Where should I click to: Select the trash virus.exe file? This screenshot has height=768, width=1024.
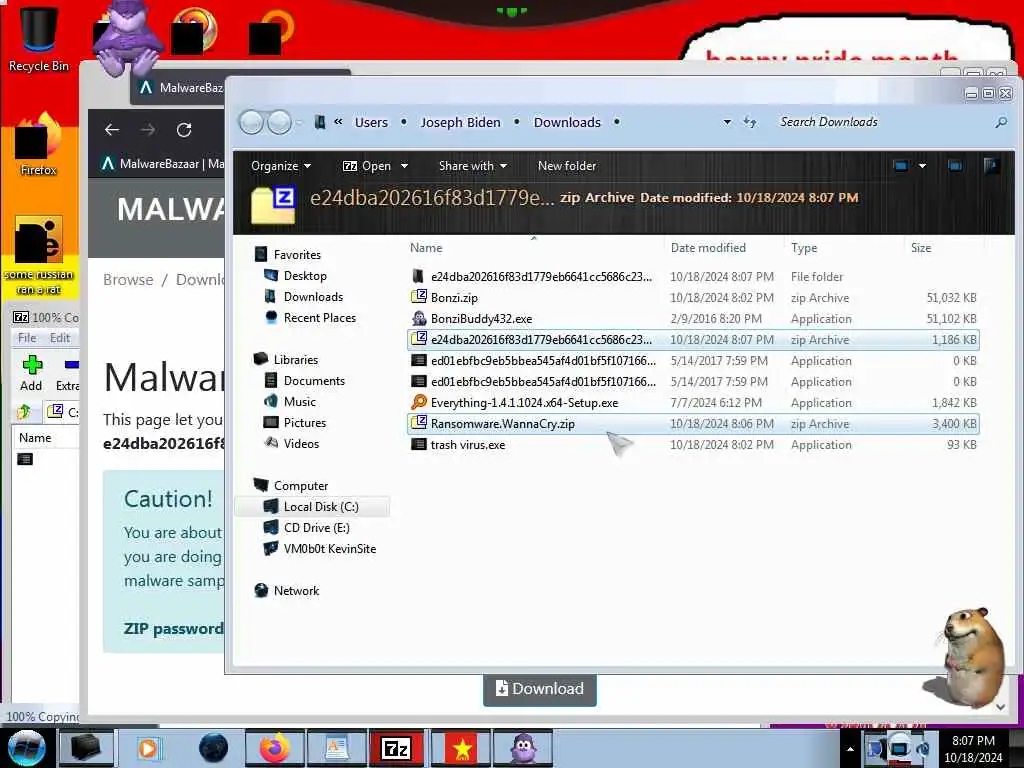click(x=693, y=445)
